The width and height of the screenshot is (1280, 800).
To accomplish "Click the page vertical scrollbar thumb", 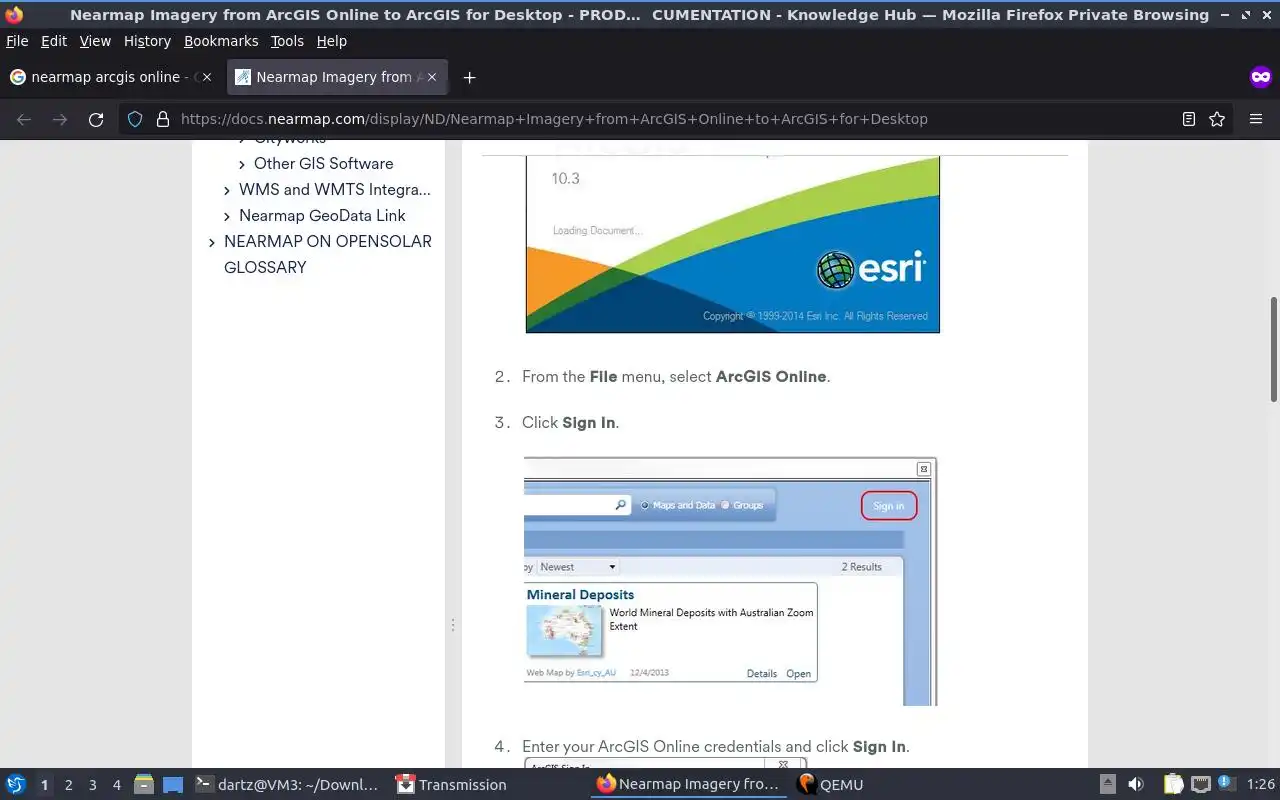I will tap(1273, 349).
